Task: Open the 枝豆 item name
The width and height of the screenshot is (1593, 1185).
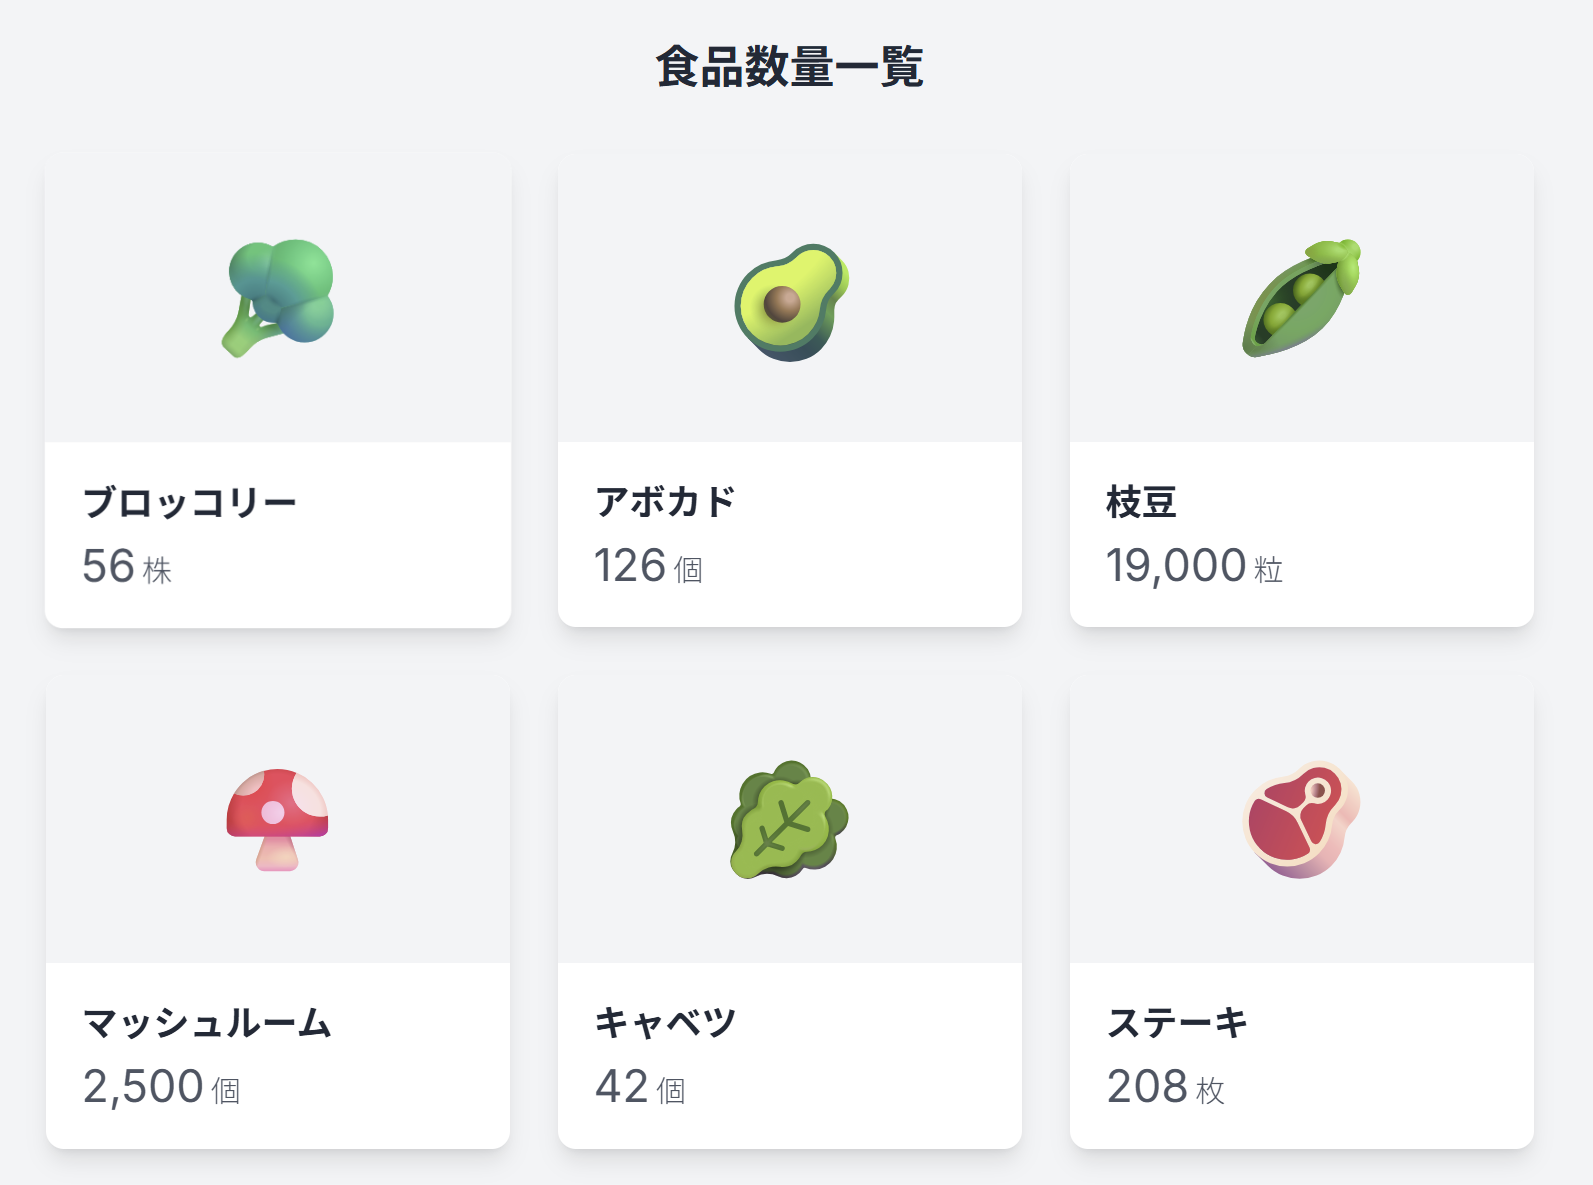Action: click(1141, 502)
